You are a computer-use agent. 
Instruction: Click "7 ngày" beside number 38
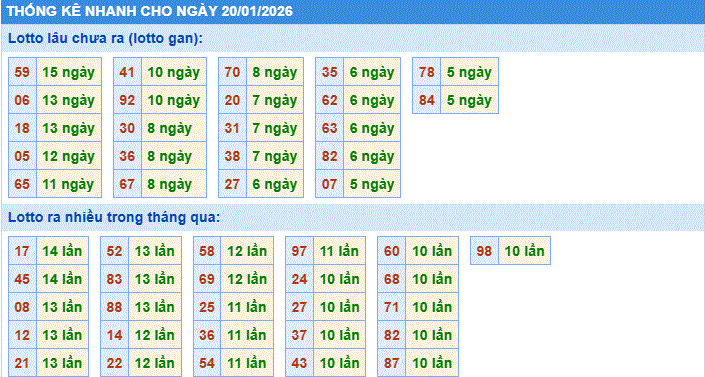click(275, 156)
